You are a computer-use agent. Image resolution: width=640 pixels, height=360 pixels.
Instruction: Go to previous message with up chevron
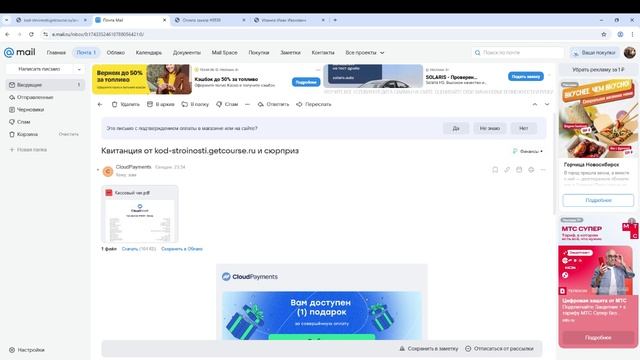click(535, 104)
